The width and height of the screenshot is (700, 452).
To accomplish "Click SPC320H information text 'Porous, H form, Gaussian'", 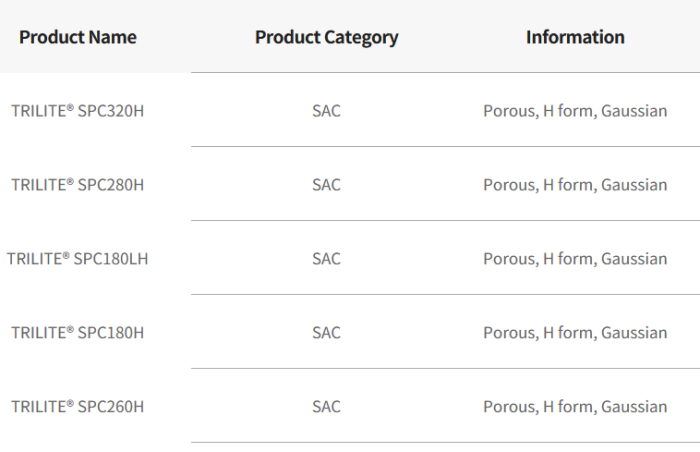I will pyautogui.click(x=575, y=111).
